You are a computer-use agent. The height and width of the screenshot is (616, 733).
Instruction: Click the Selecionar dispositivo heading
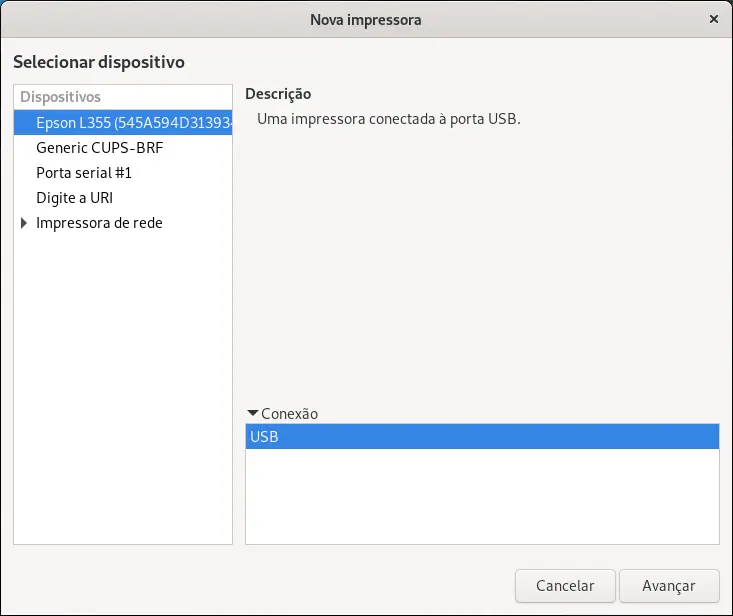(99, 62)
